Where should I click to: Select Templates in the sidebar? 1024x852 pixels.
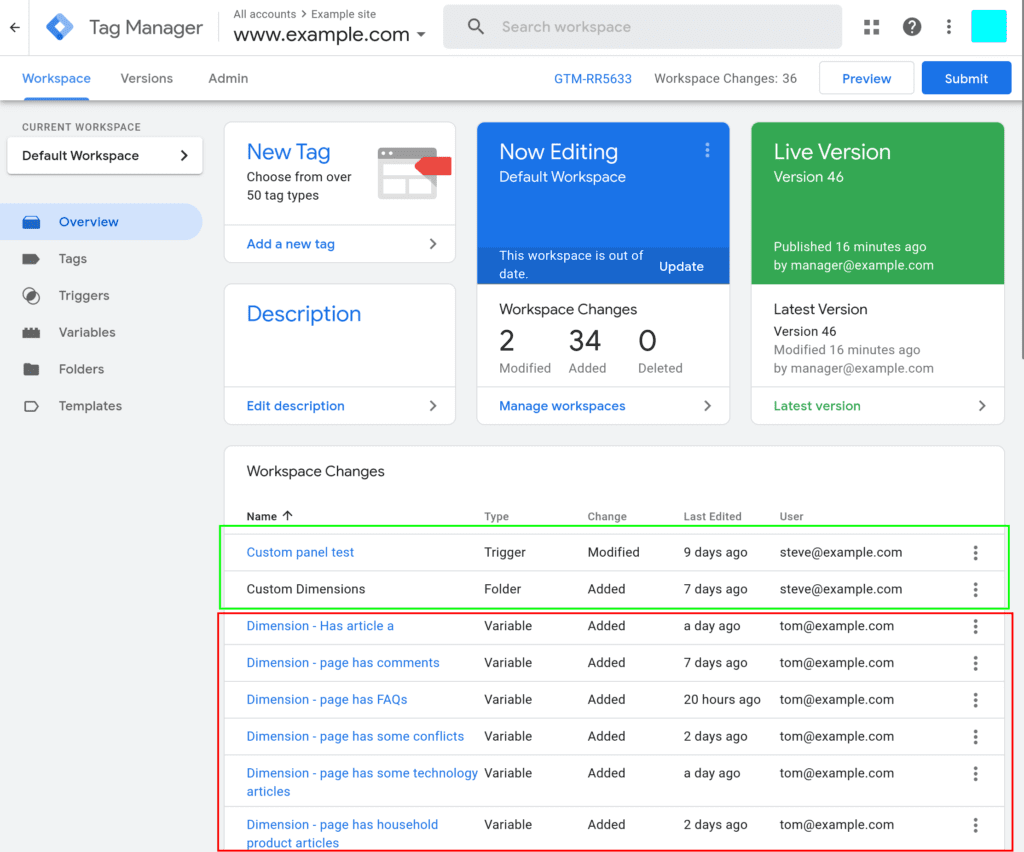pyautogui.click(x=90, y=406)
